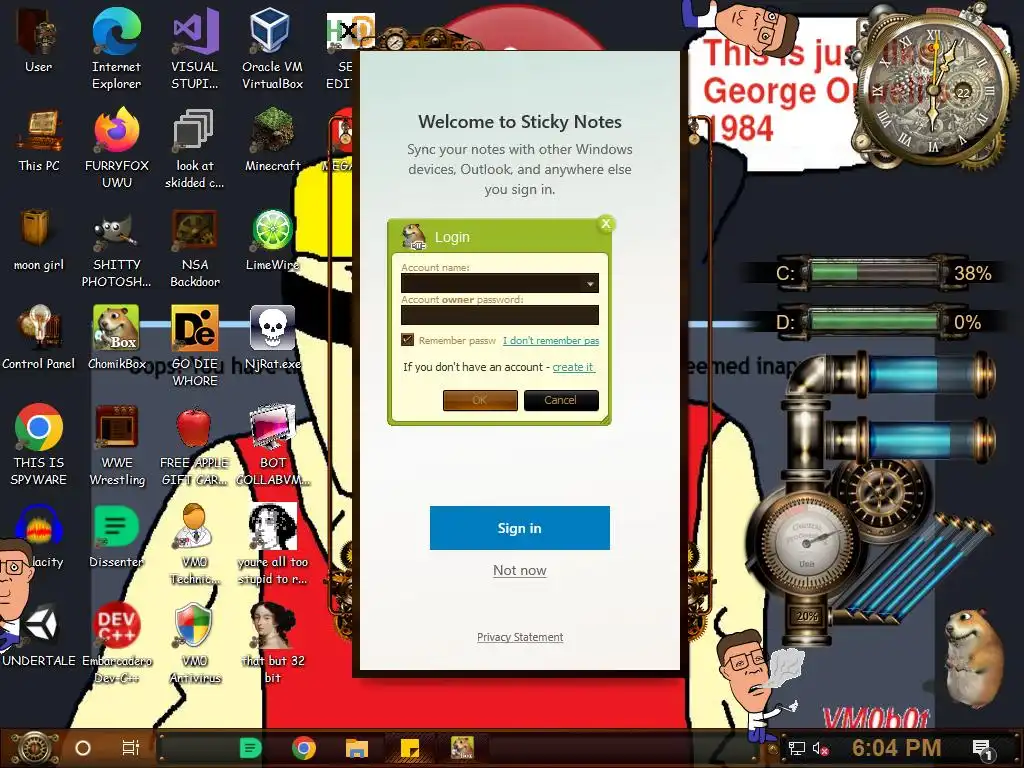Open the notification center icon
Viewport: 1024px width, 768px height.
point(982,749)
